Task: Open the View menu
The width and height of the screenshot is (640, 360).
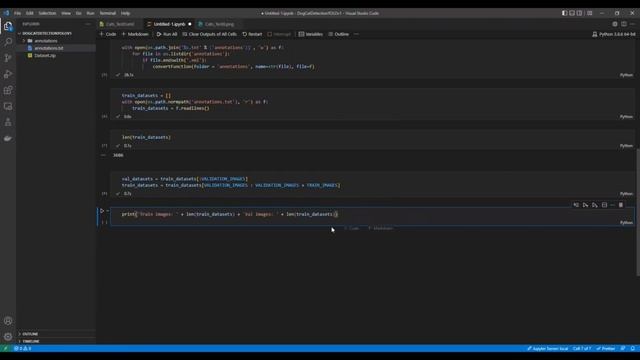Action: click(66, 13)
